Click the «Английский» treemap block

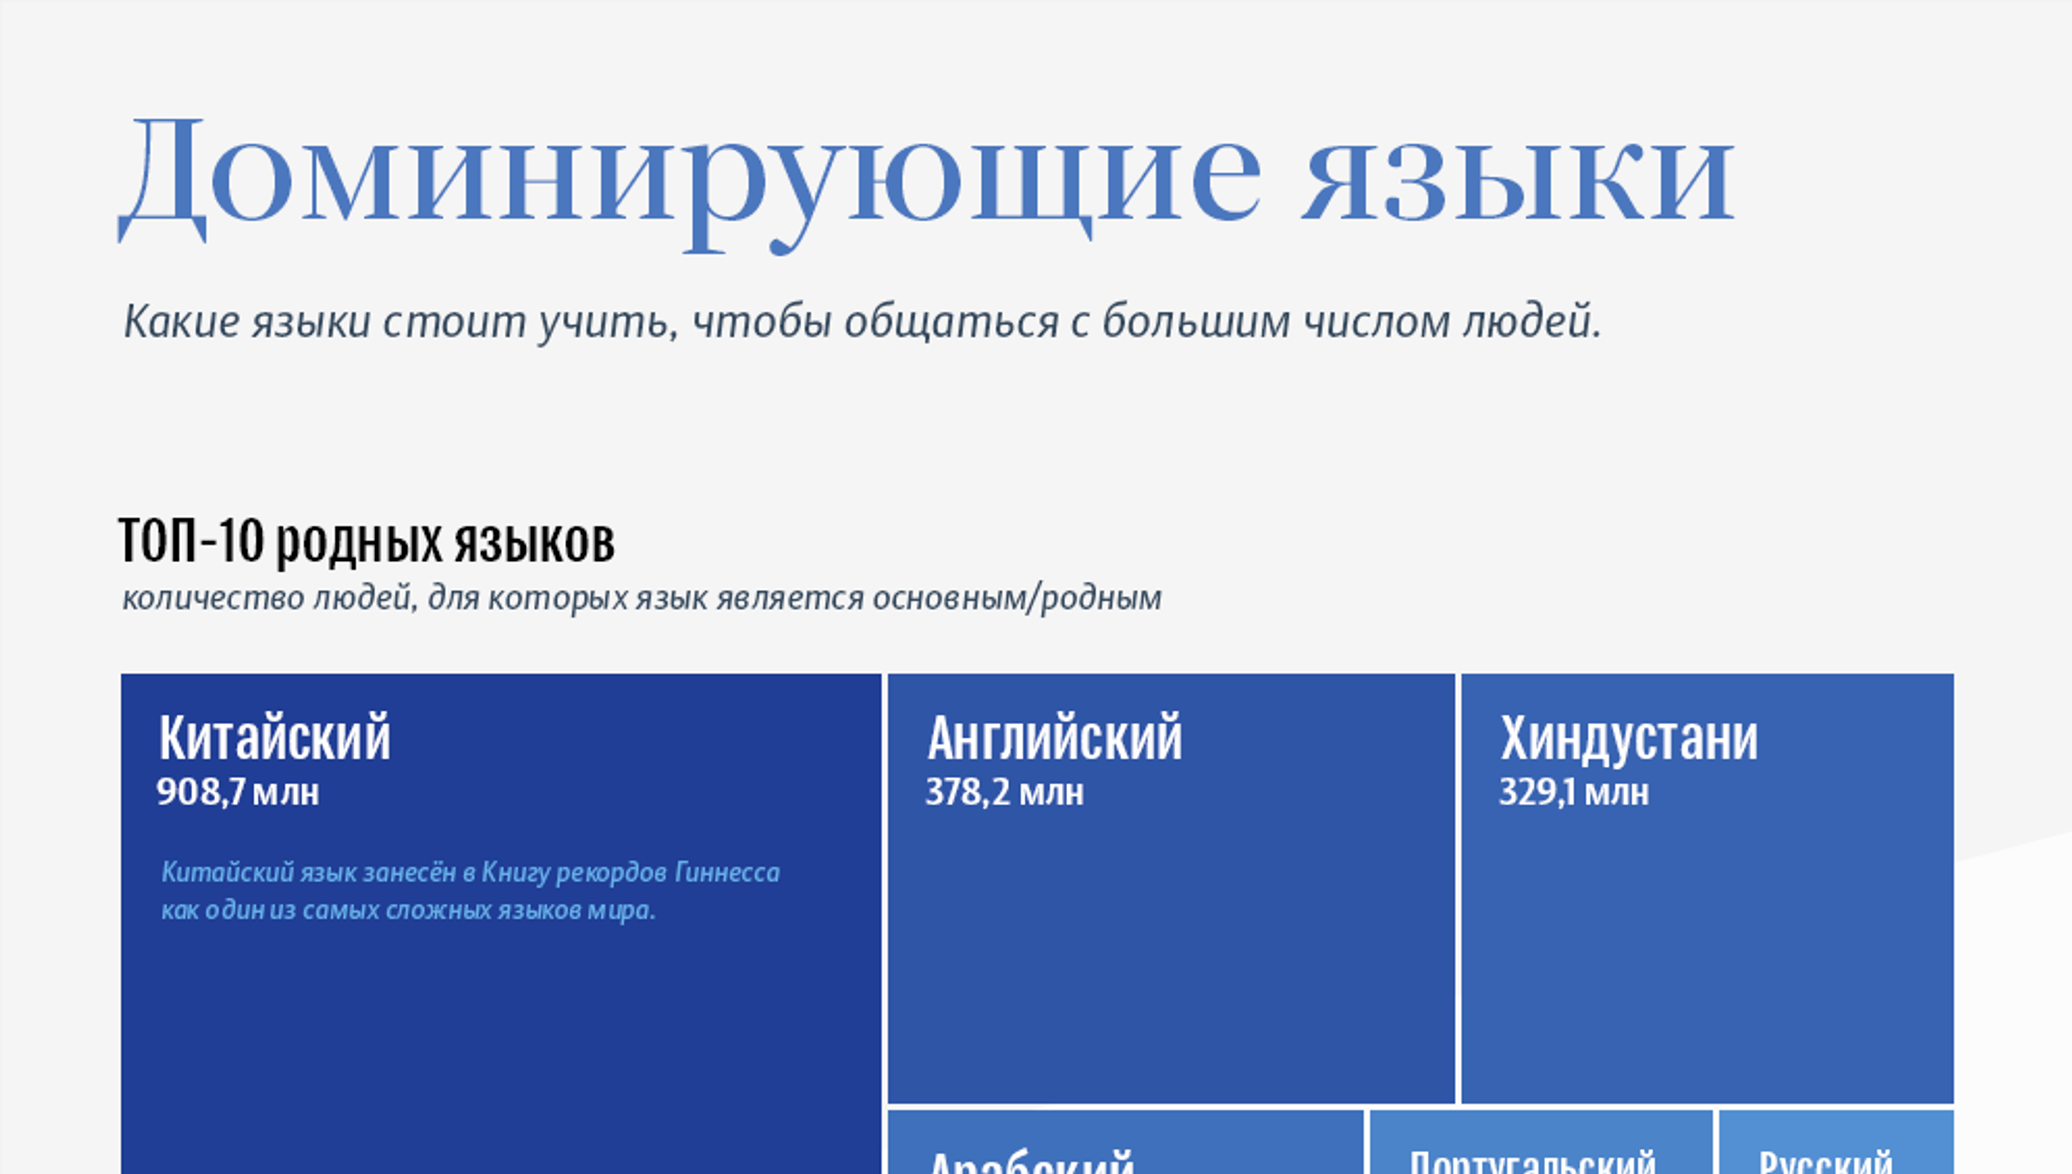[1170, 900]
